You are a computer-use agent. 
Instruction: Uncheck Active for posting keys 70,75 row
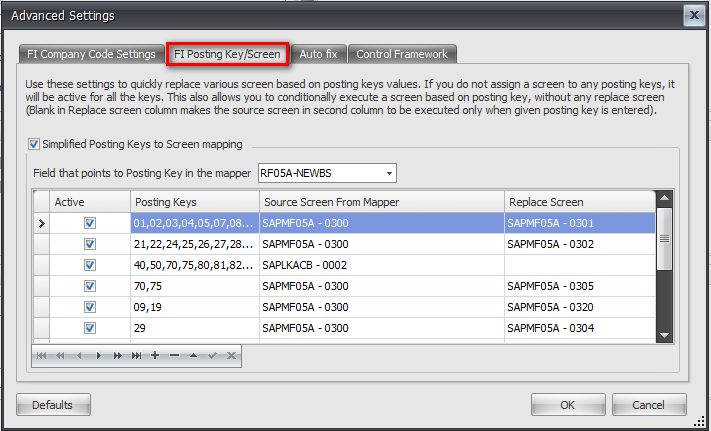(x=90, y=286)
